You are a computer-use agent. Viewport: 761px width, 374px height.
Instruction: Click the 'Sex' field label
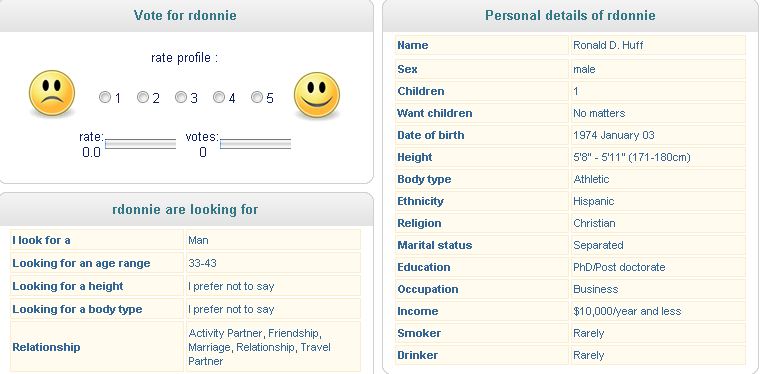[407, 69]
